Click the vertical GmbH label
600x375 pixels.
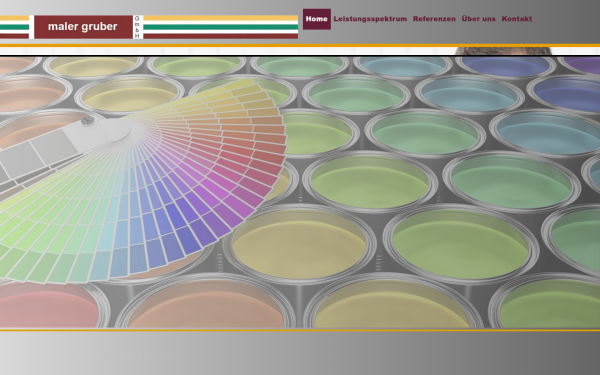(x=137, y=27)
